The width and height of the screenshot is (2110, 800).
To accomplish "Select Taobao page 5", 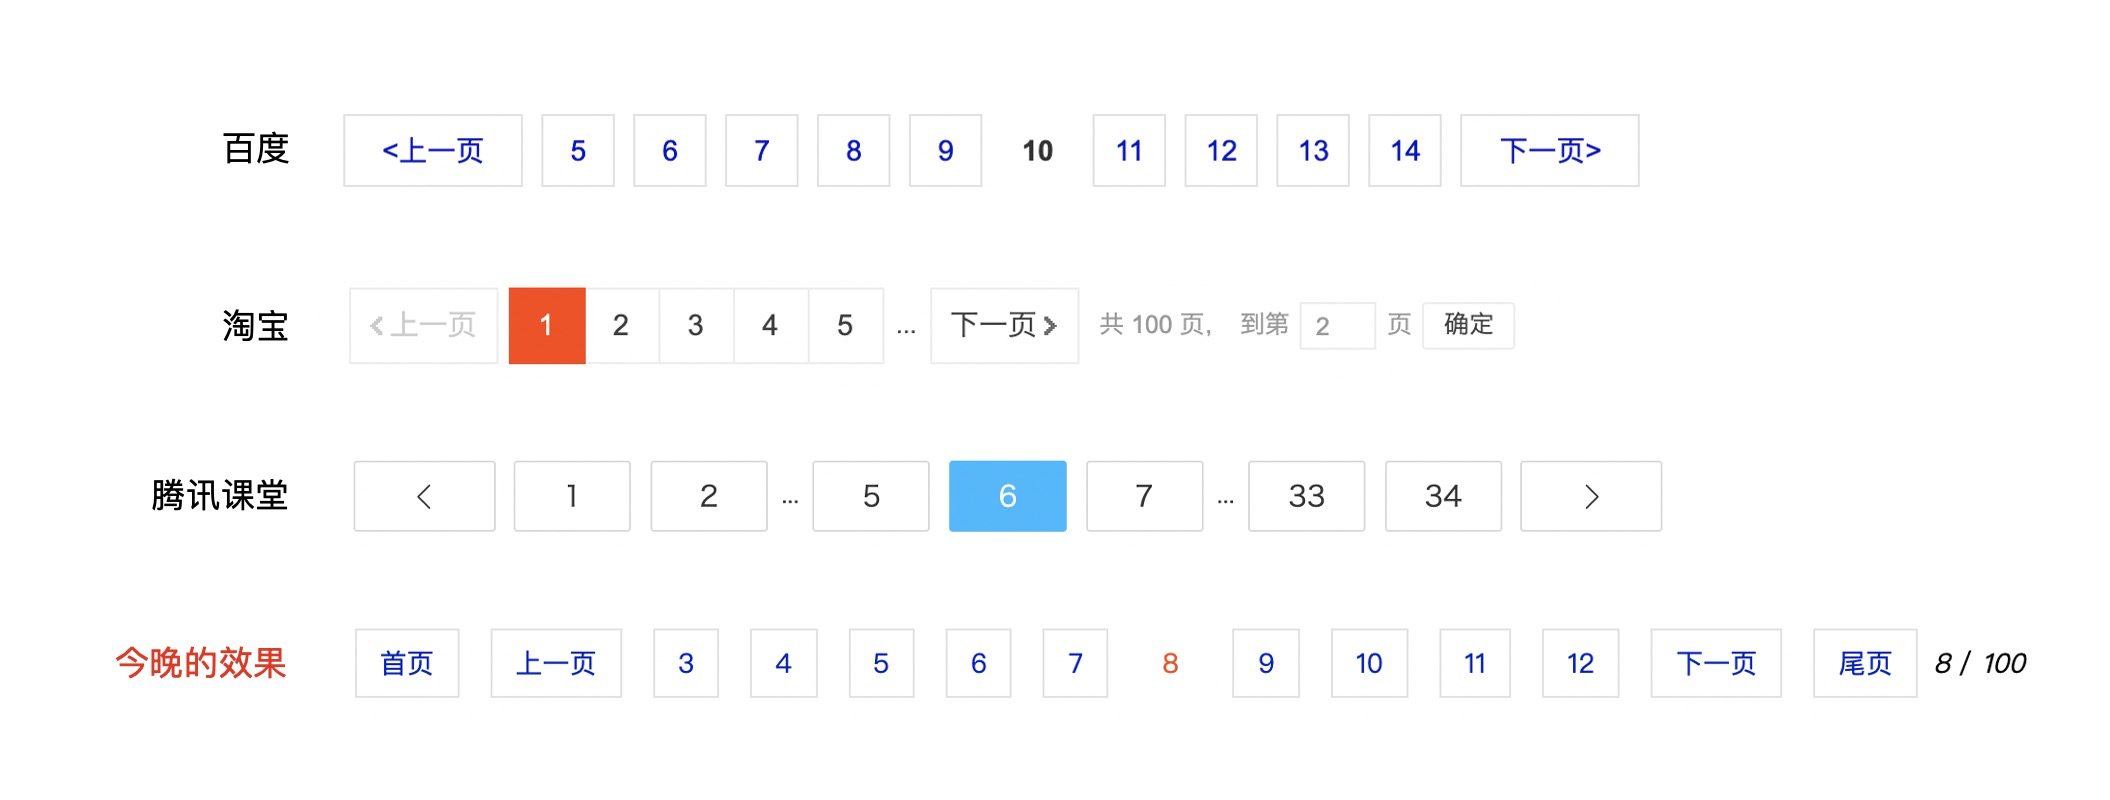I will (846, 326).
